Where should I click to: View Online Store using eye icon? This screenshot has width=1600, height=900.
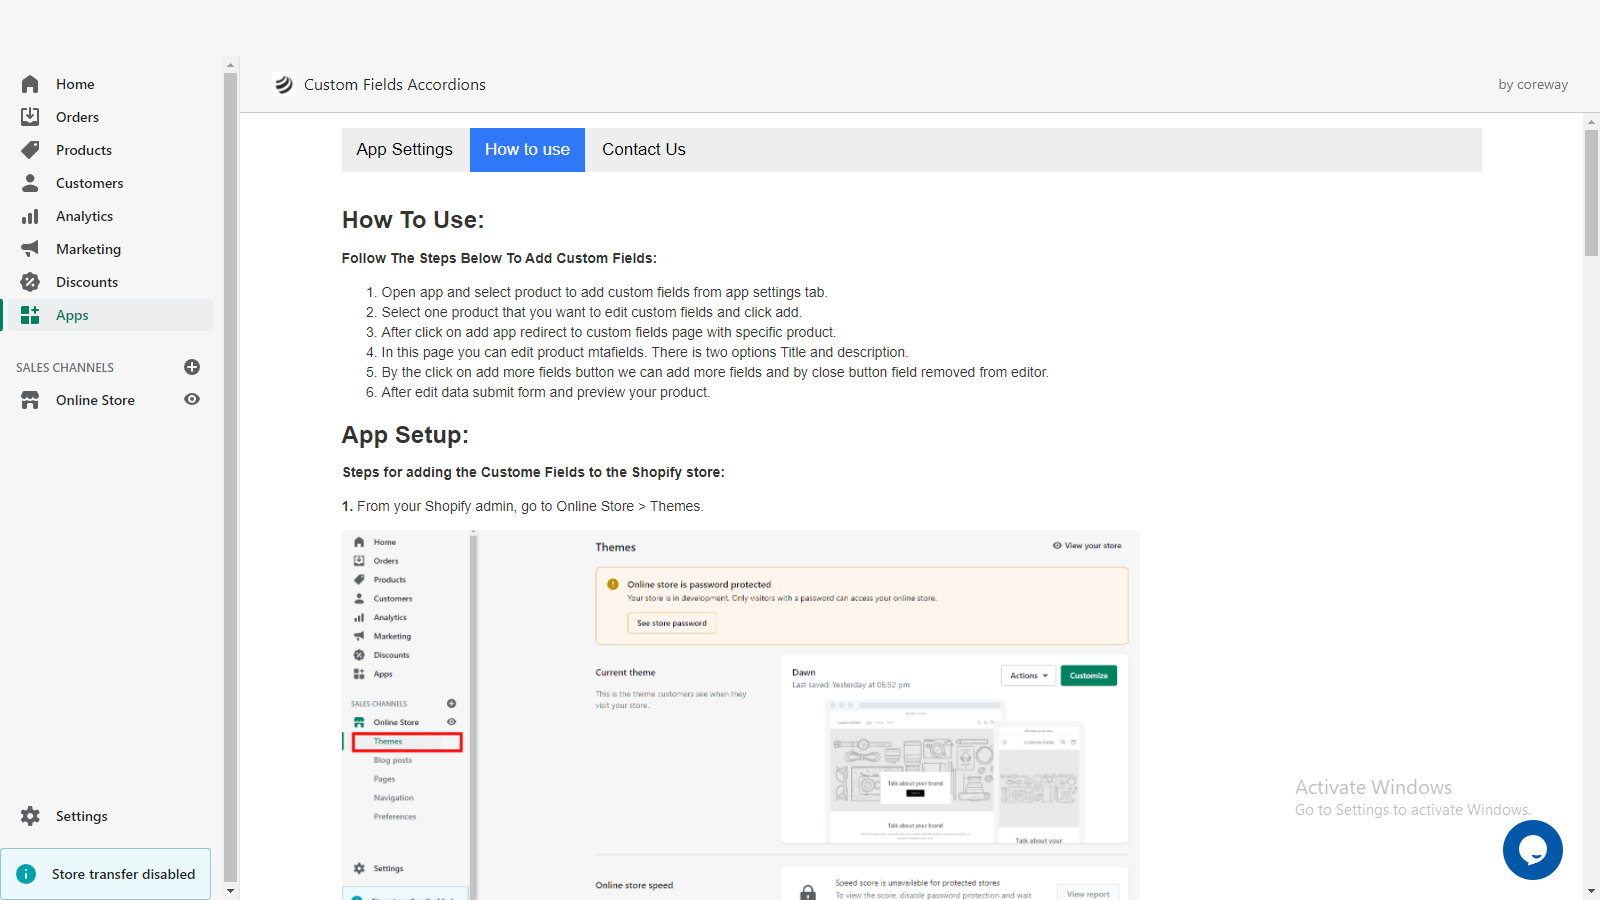192,399
